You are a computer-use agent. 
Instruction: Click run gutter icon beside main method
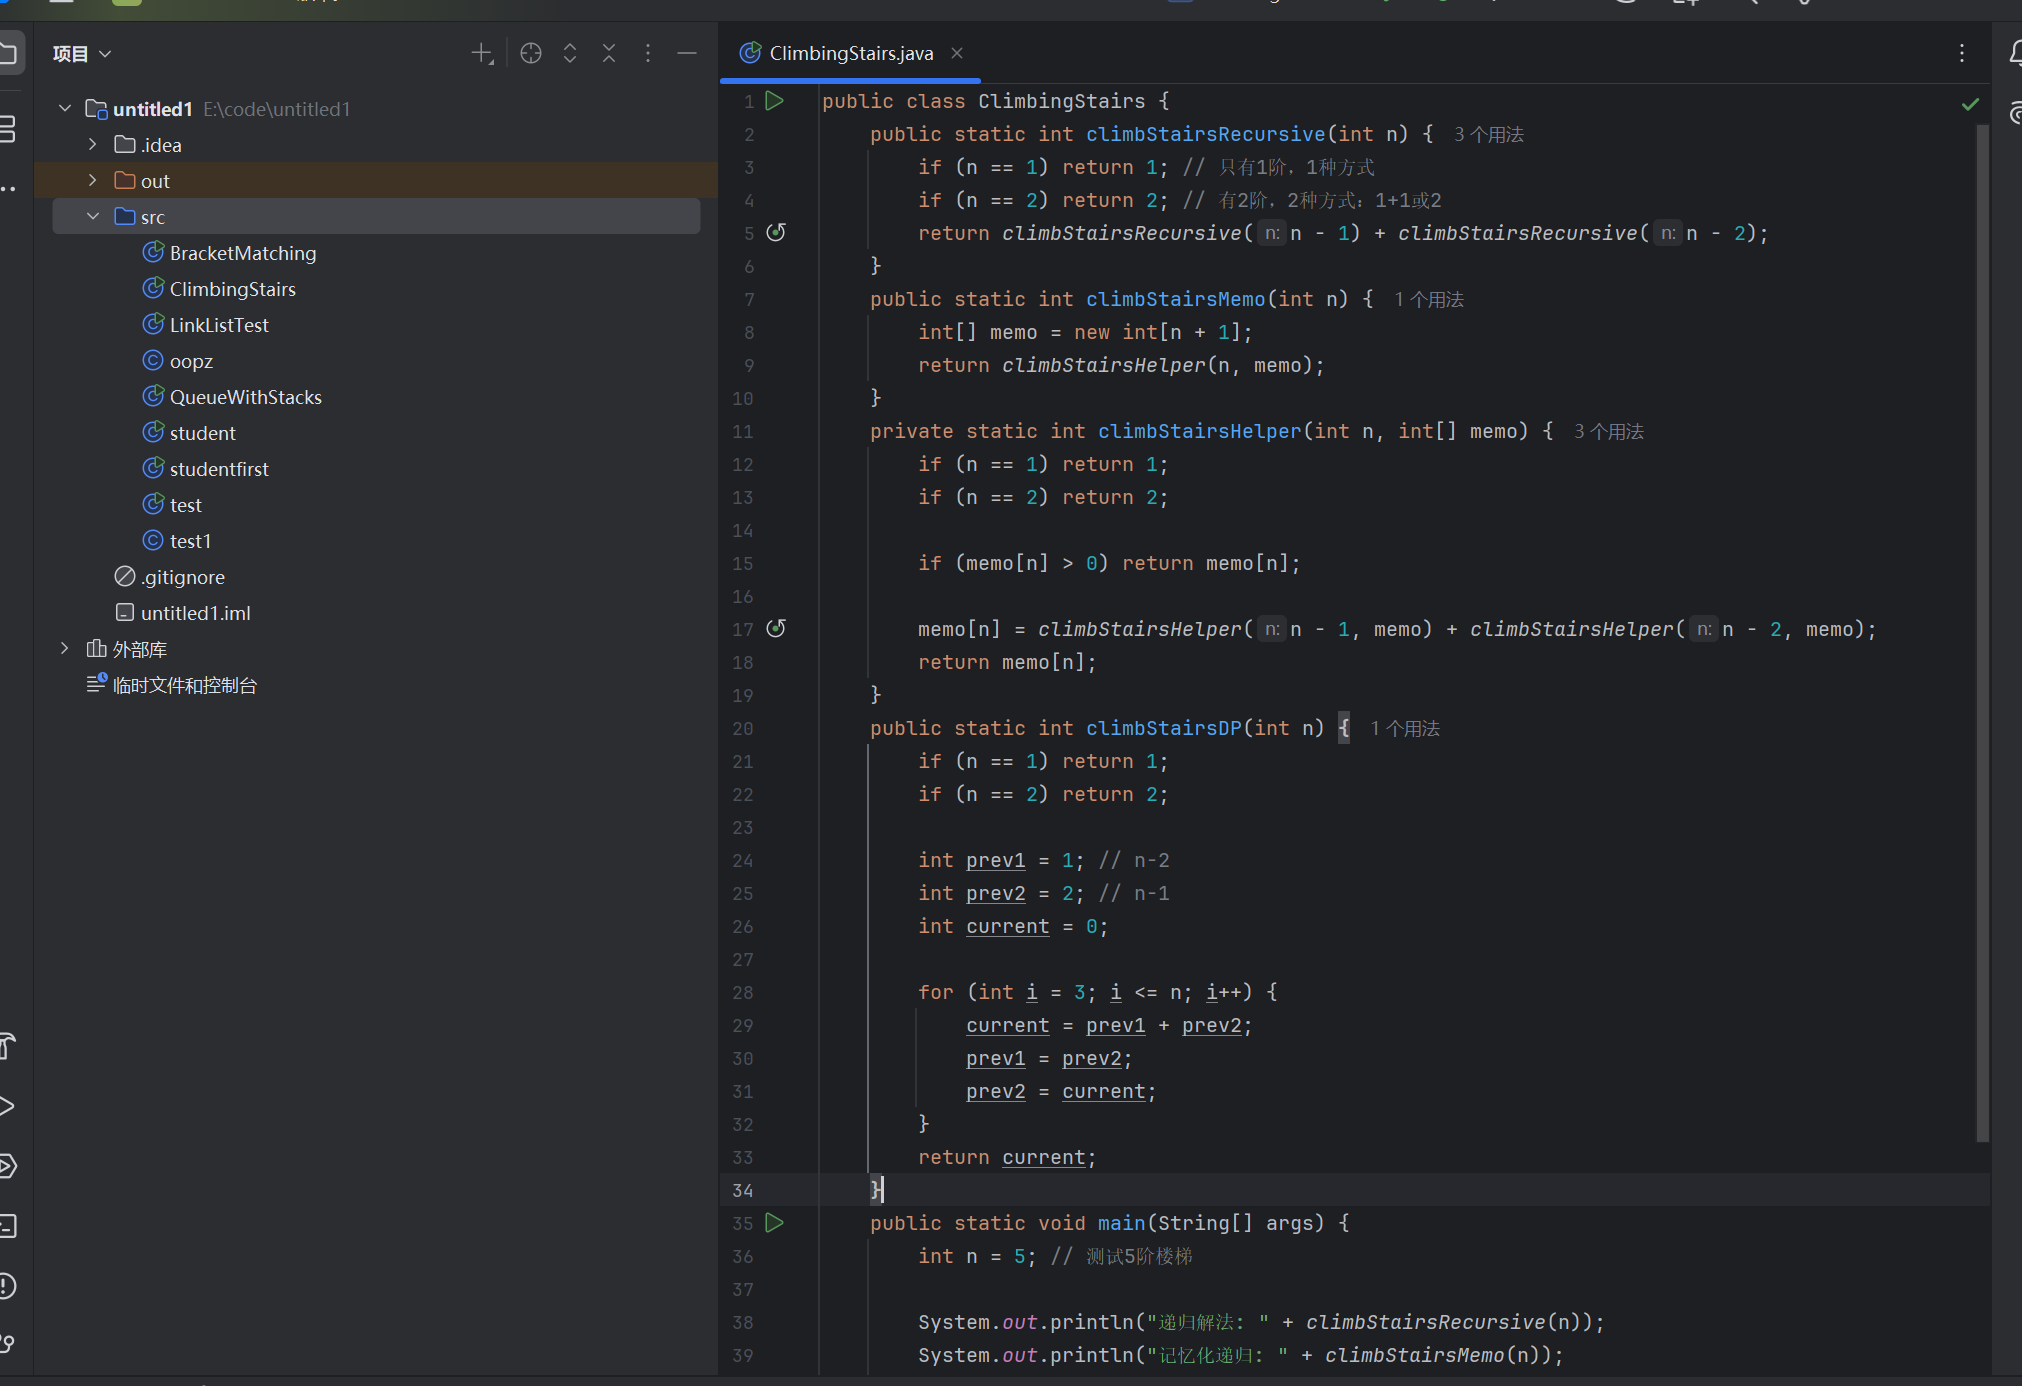pos(775,1223)
